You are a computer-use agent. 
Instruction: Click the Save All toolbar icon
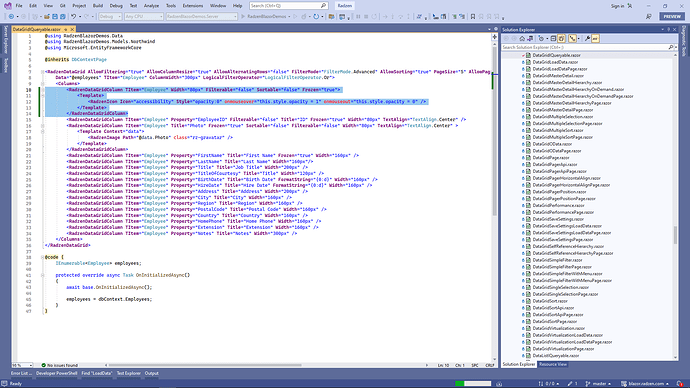62,16
